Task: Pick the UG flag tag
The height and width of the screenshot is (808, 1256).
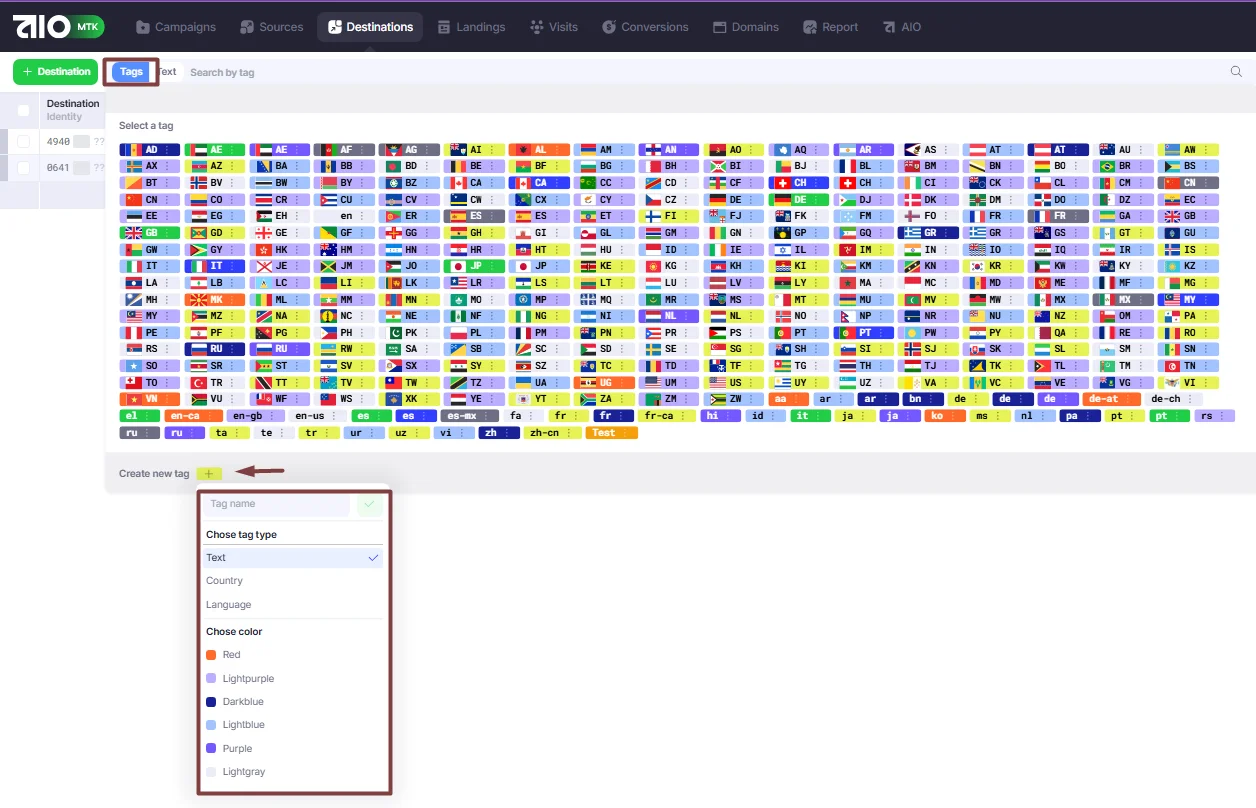Action: pos(604,382)
